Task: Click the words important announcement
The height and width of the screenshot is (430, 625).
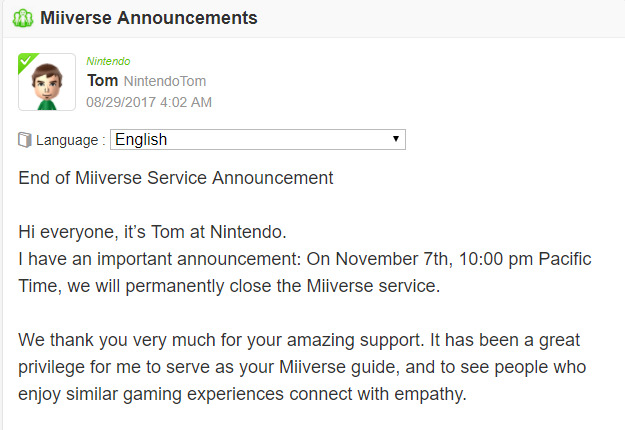Action: pos(199,259)
